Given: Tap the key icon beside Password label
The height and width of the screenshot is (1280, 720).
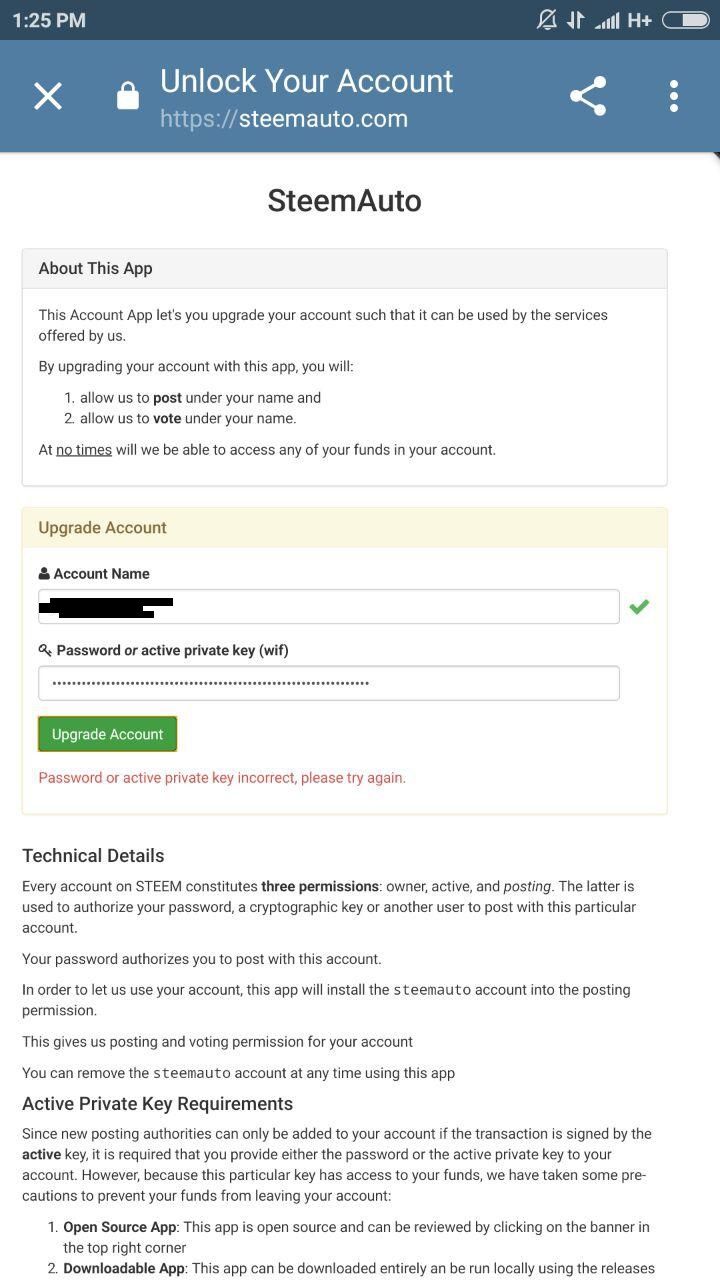Looking at the screenshot, I should 45,650.
